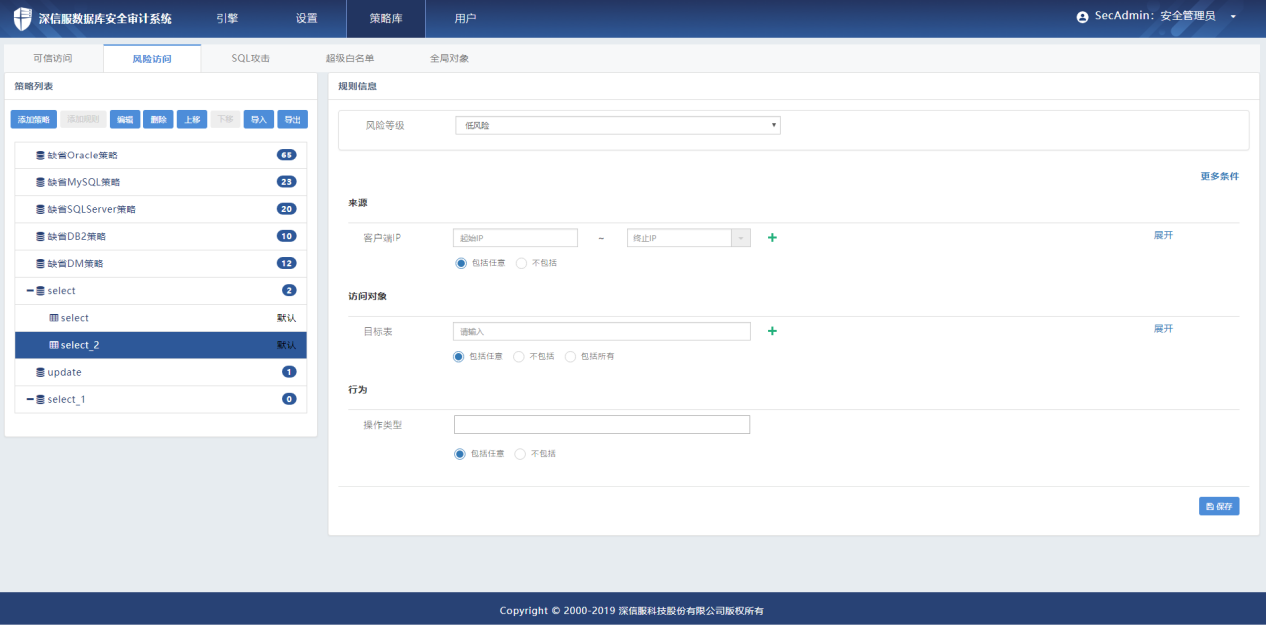Click the green plus next to 终止IP
Screen dimensions: 1266x626
[x=772, y=238]
